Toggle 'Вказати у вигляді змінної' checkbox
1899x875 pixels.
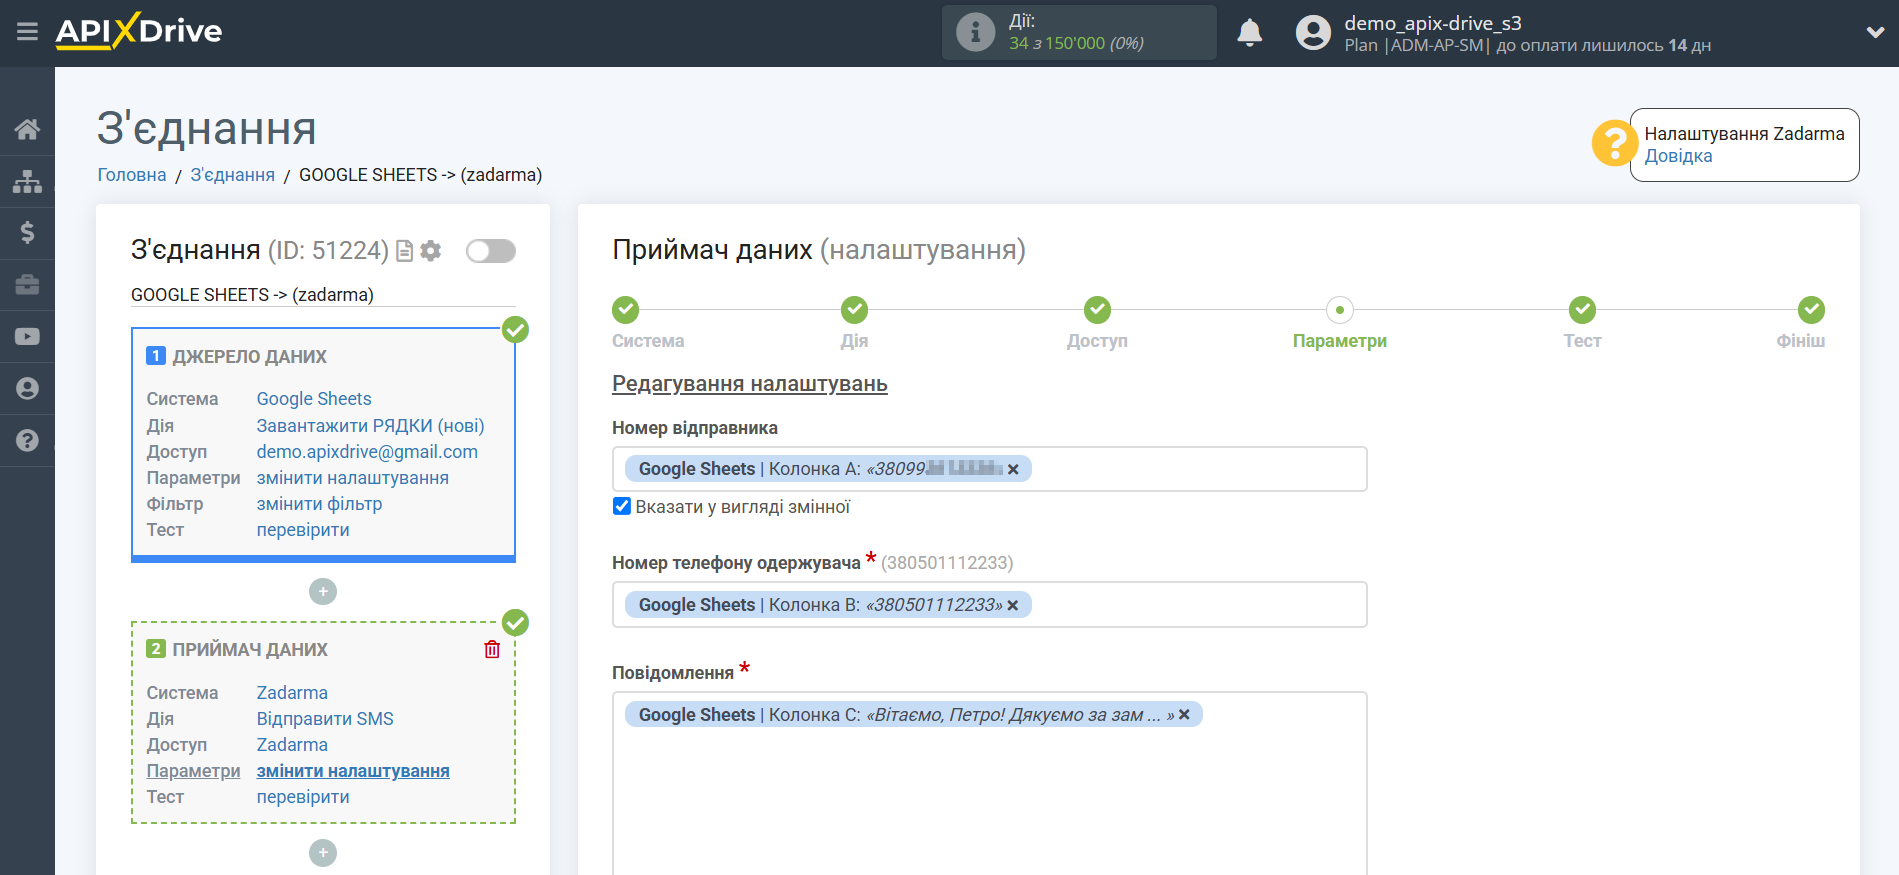pyautogui.click(x=622, y=506)
